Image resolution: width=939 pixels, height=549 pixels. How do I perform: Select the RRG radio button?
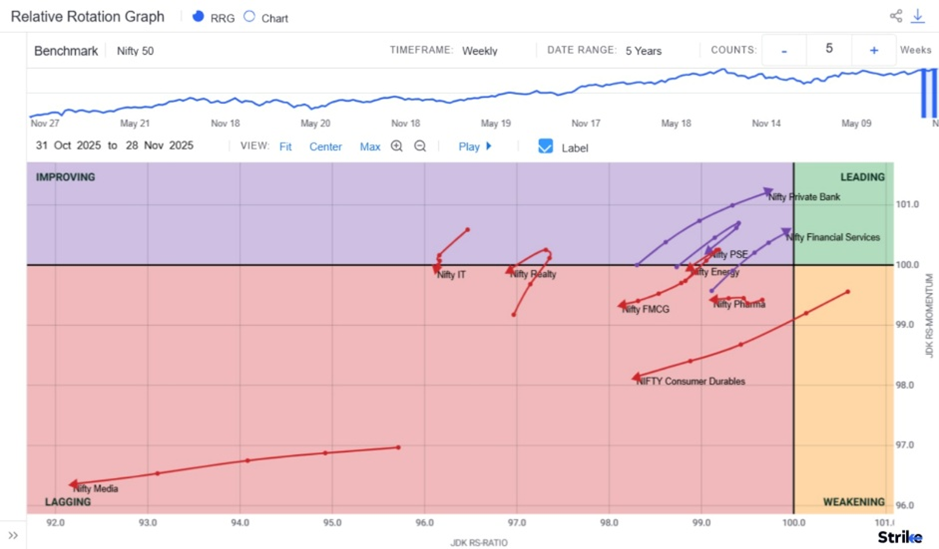click(x=198, y=17)
